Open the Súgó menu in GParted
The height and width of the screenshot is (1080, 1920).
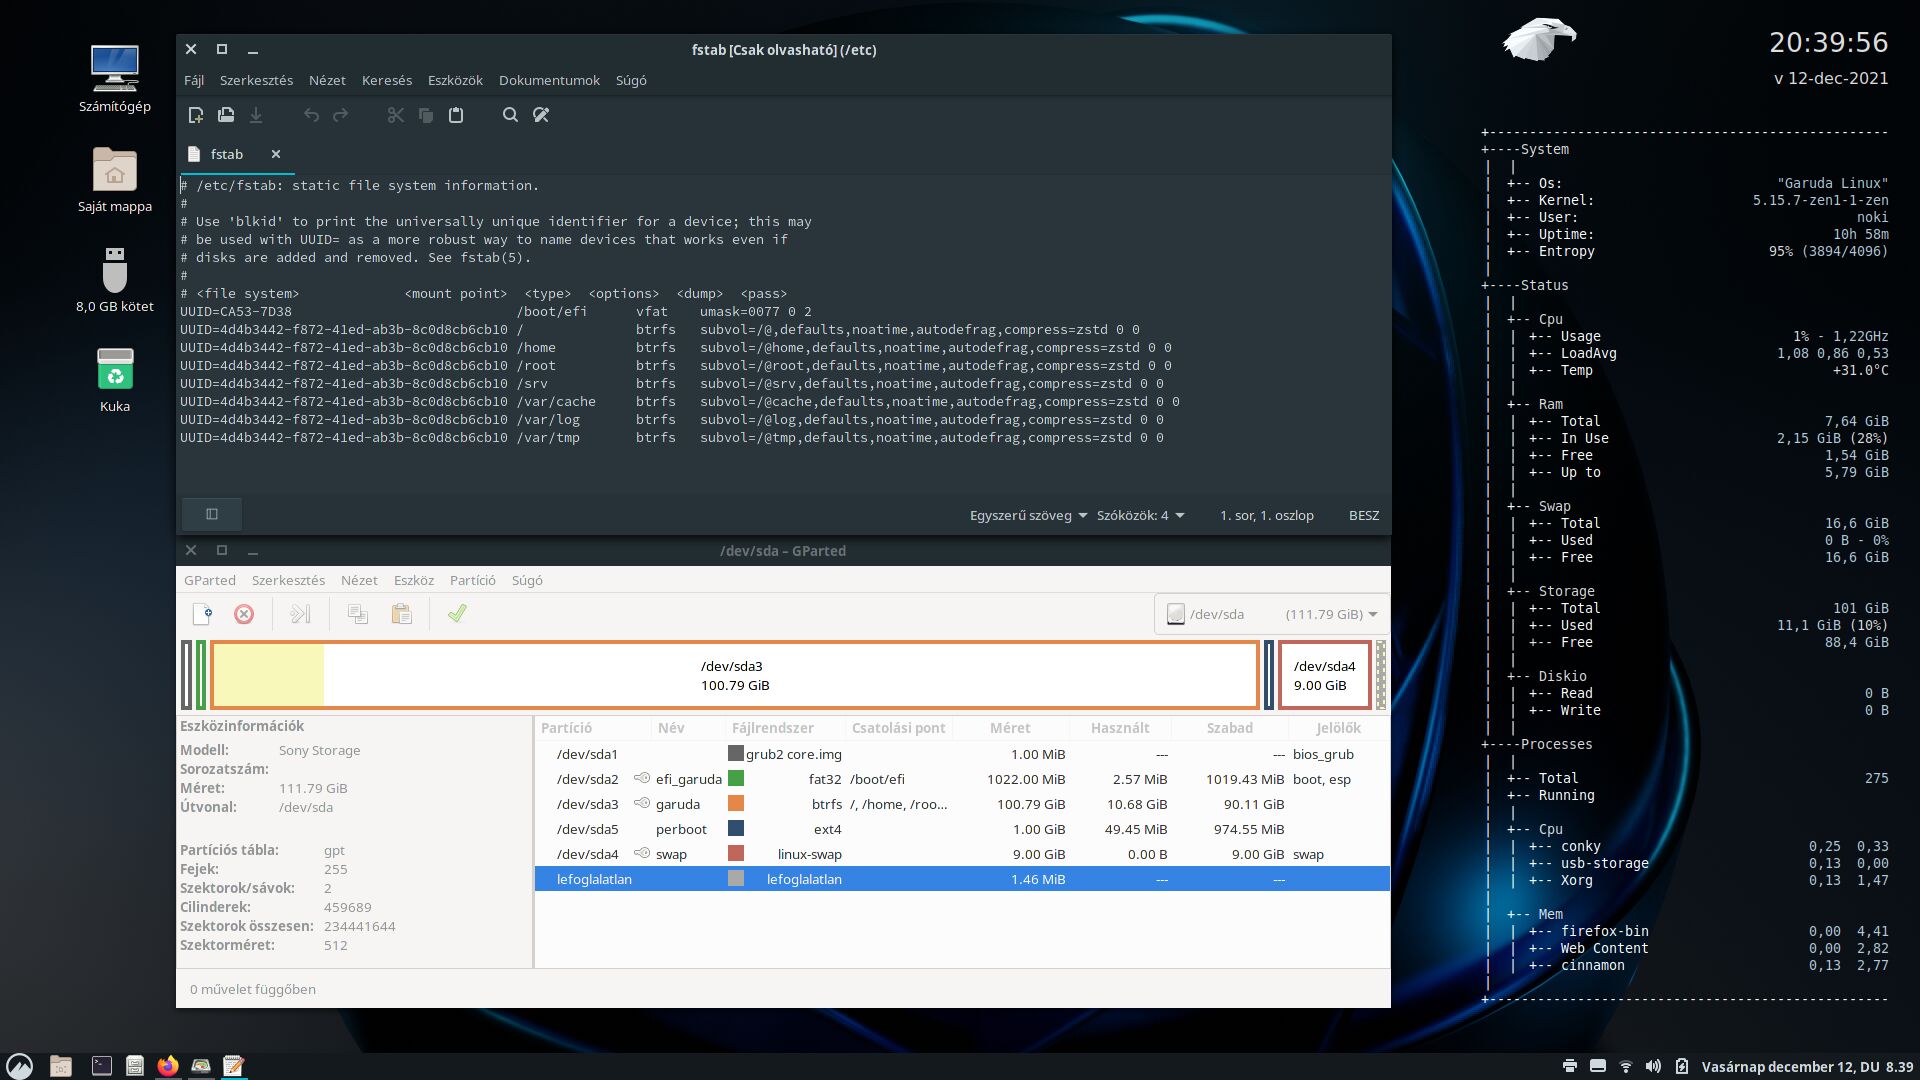coord(527,580)
